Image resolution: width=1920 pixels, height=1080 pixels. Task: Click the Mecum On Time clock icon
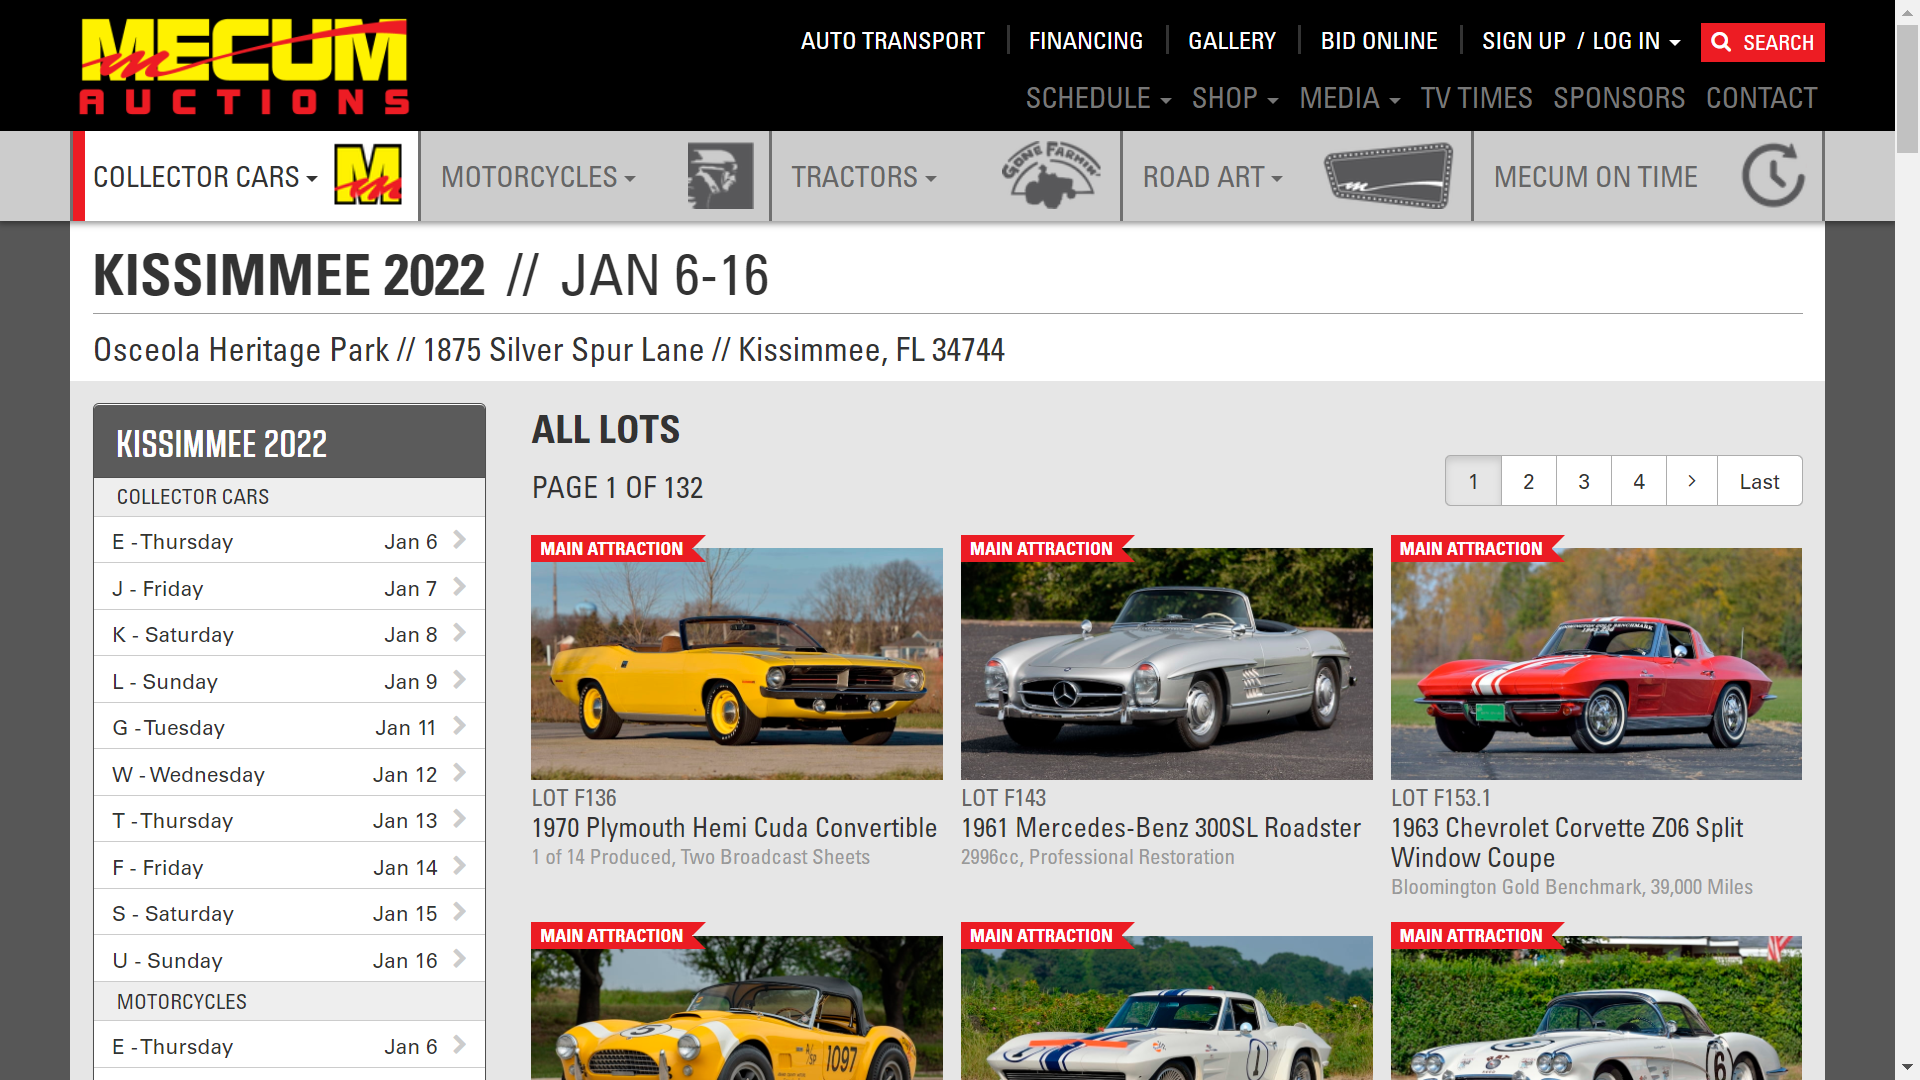1772,176
